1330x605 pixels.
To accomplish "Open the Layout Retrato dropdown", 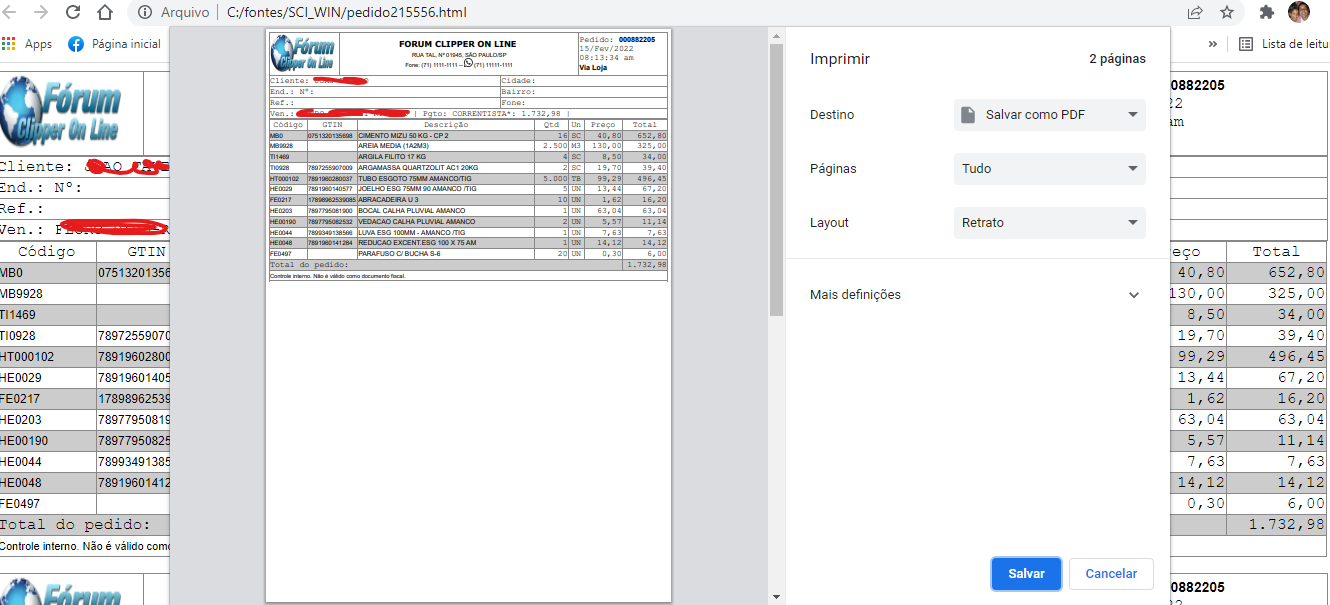I will pos(1050,223).
